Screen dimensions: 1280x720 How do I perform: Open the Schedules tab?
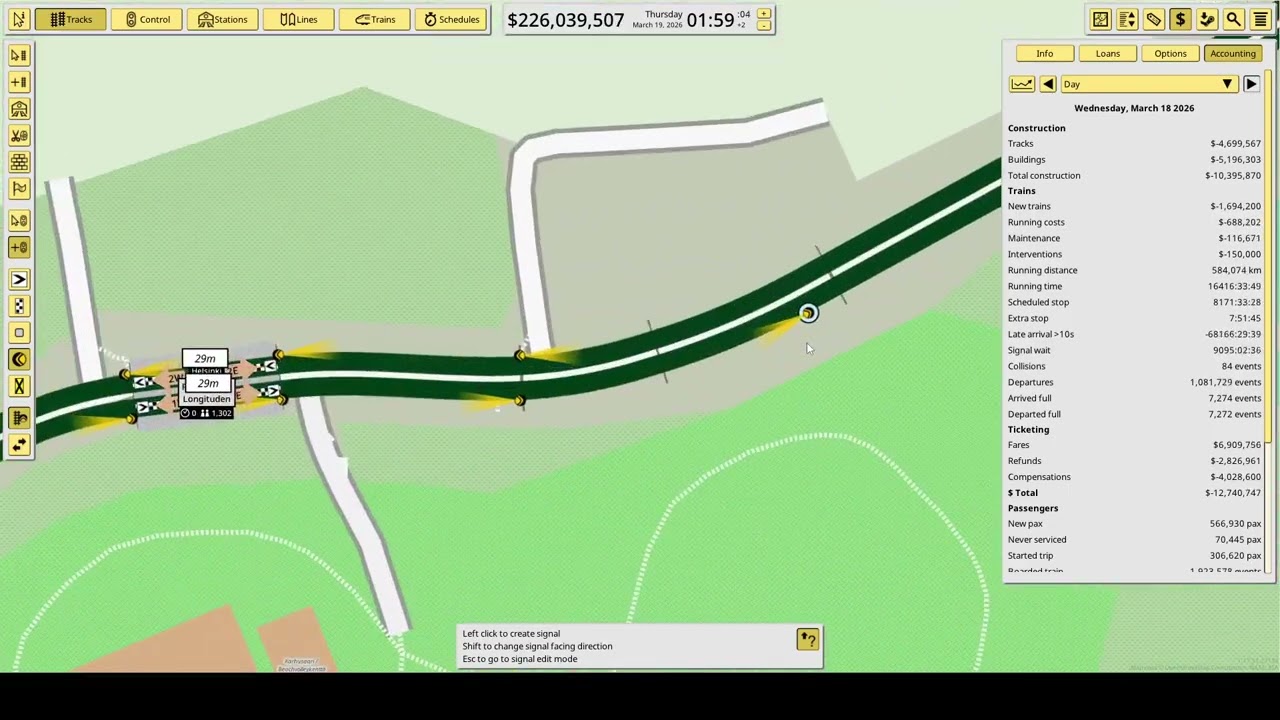tap(452, 19)
